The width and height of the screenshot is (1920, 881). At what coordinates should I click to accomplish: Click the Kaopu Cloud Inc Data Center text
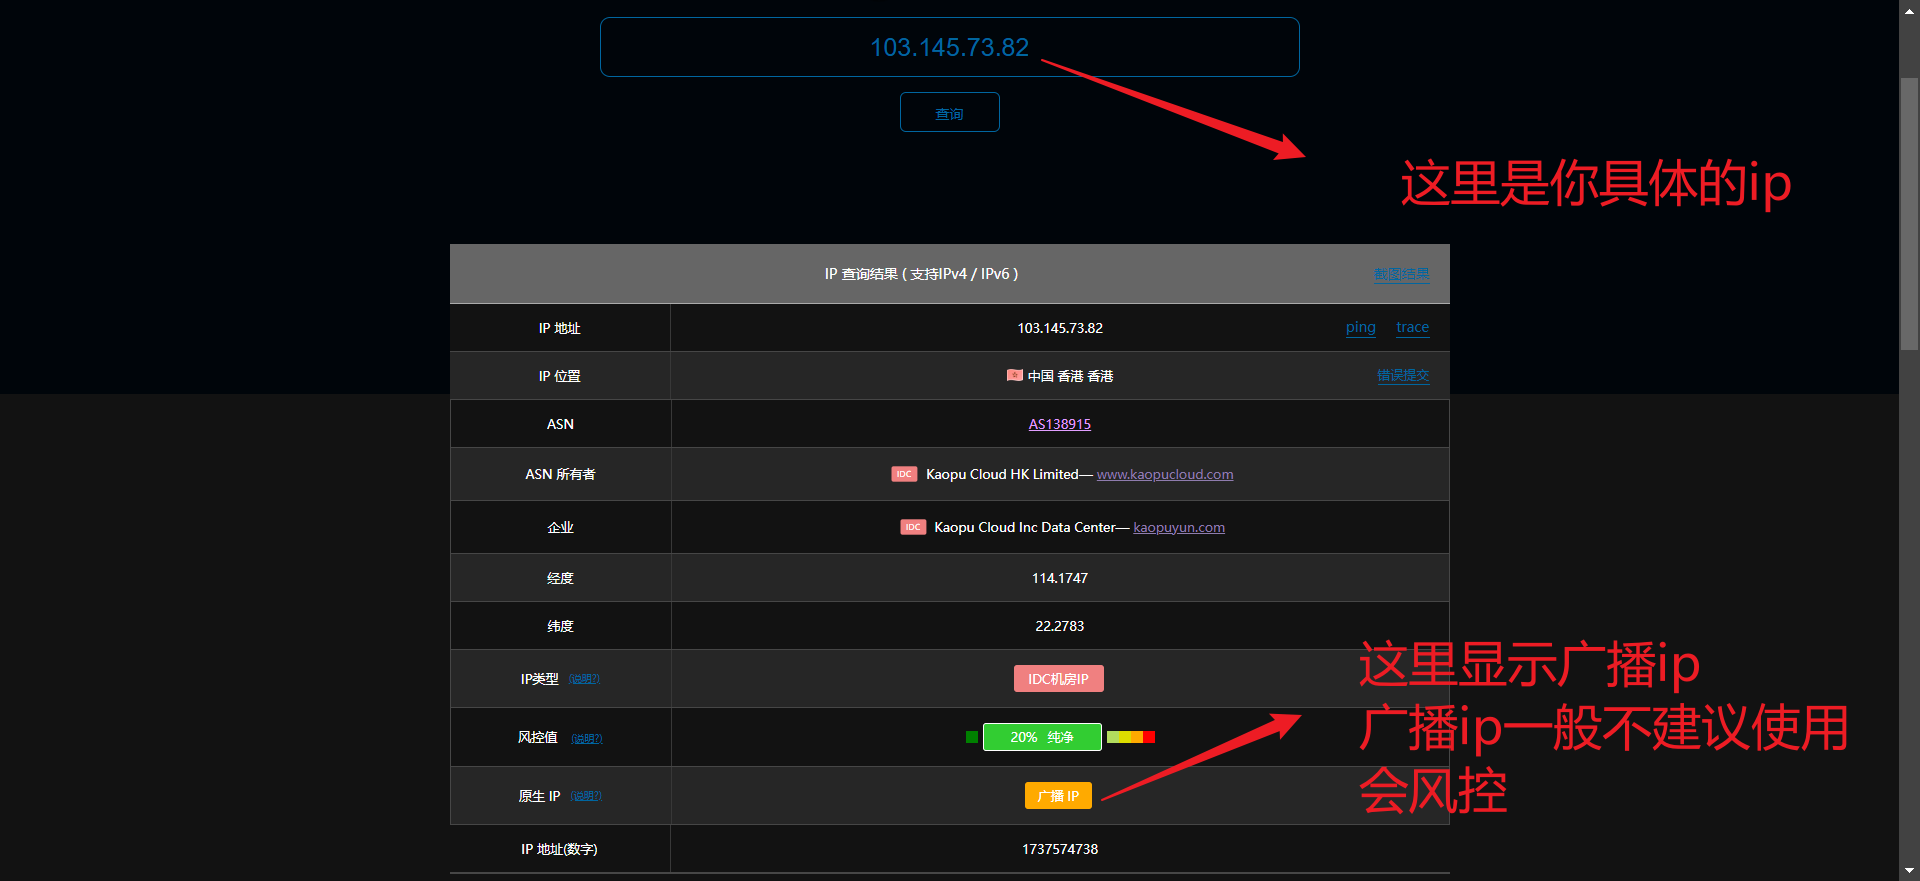(1024, 527)
